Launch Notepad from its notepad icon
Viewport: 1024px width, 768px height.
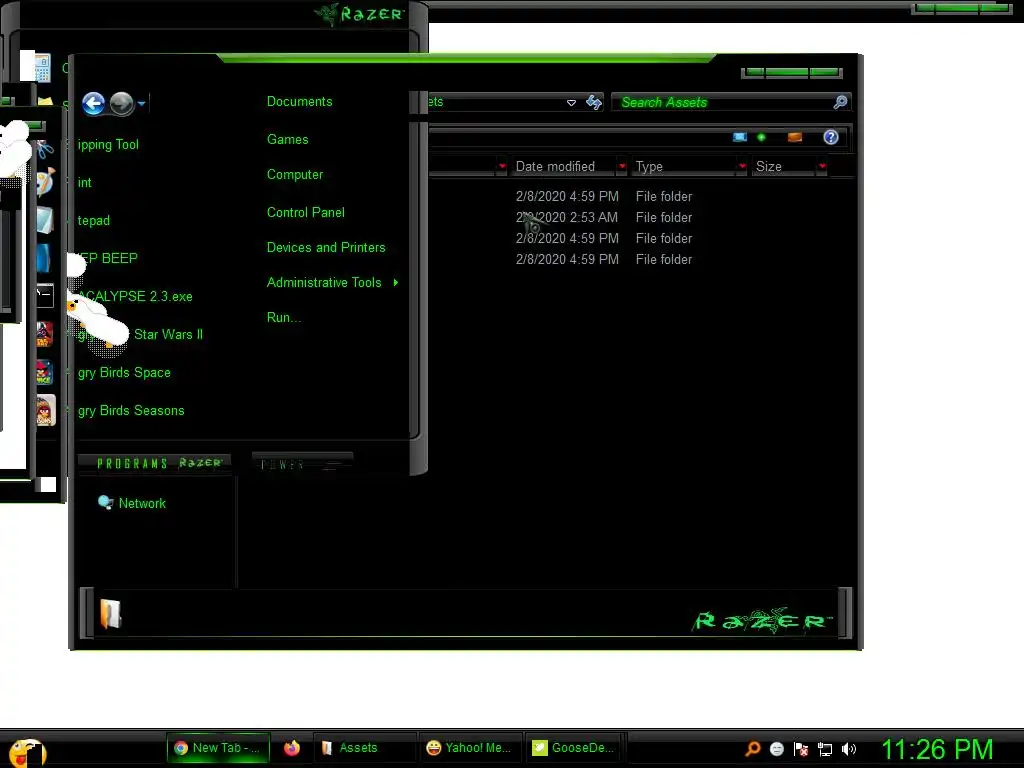(x=44, y=220)
